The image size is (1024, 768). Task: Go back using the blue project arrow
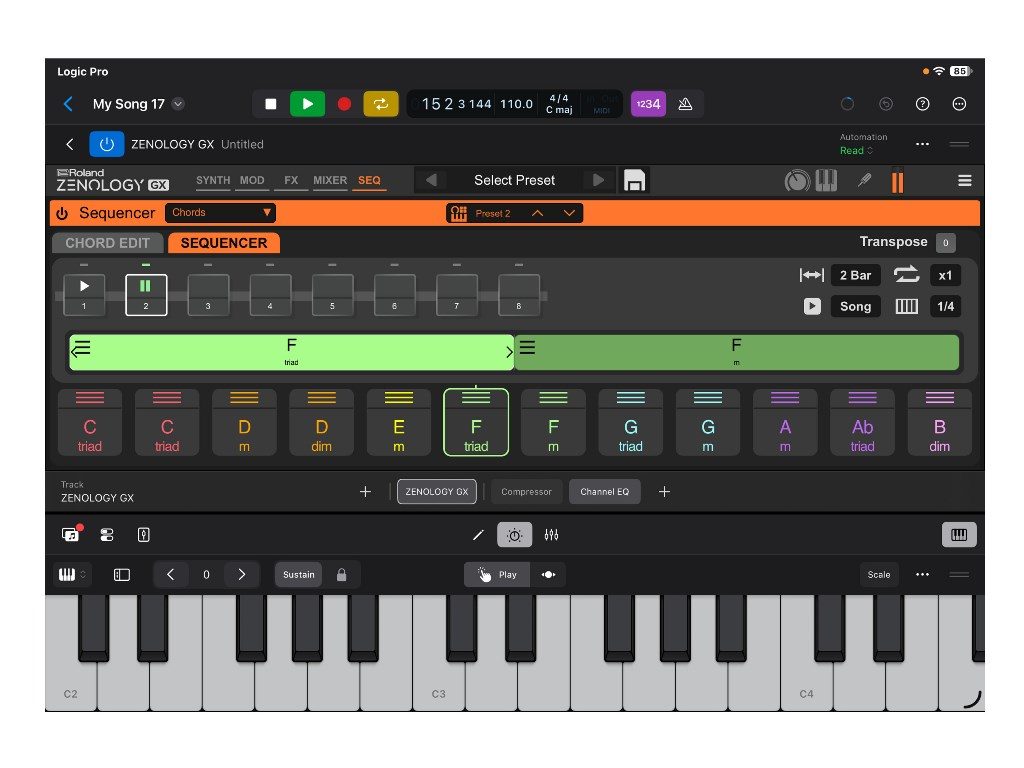(68, 104)
